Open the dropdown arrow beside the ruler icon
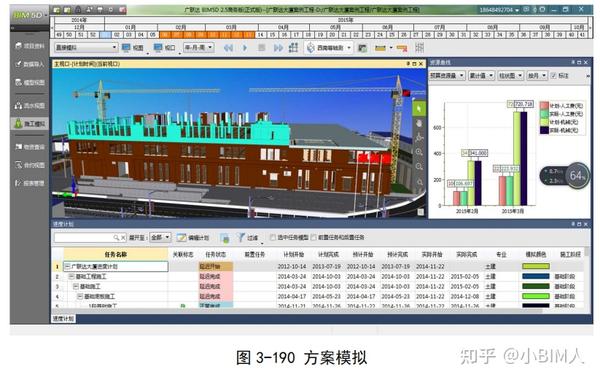 (391, 48)
